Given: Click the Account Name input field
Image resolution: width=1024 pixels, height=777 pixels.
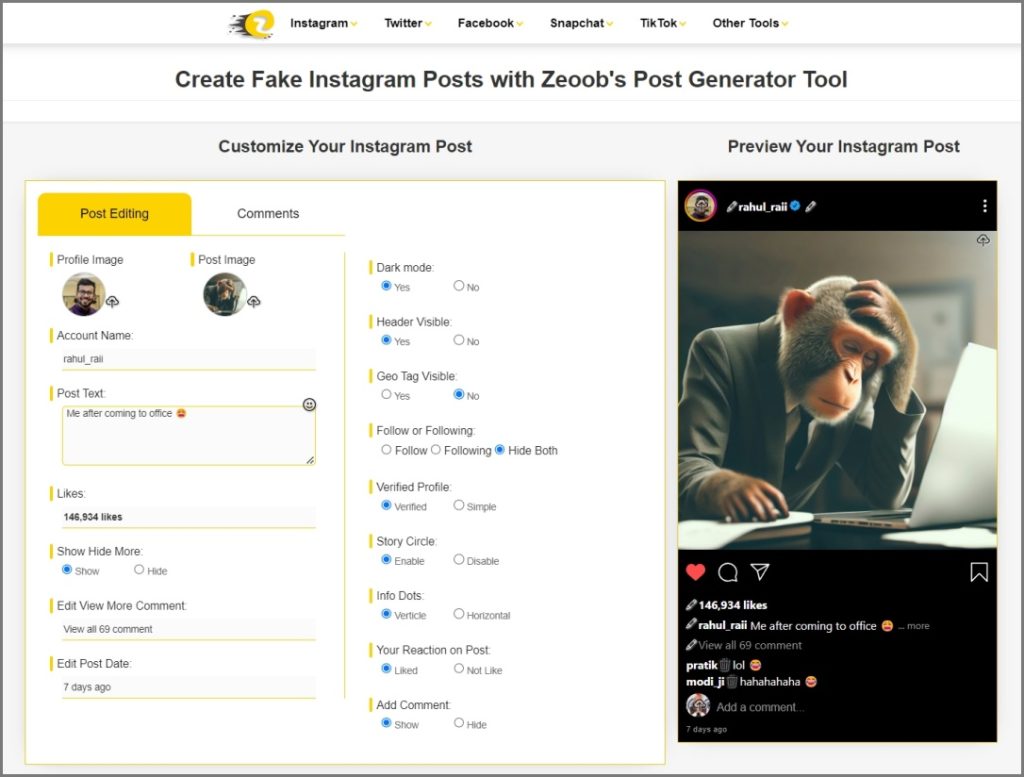Looking at the screenshot, I should (x=189, y=359).
